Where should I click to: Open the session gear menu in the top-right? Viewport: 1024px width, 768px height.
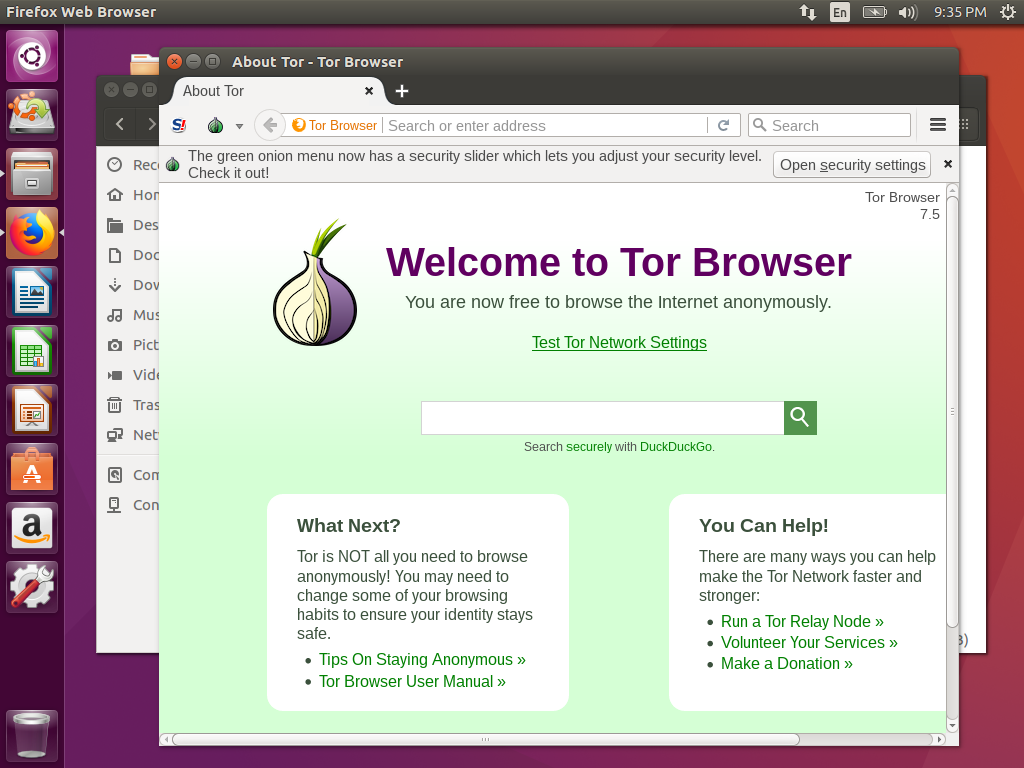click(1008, 12)
